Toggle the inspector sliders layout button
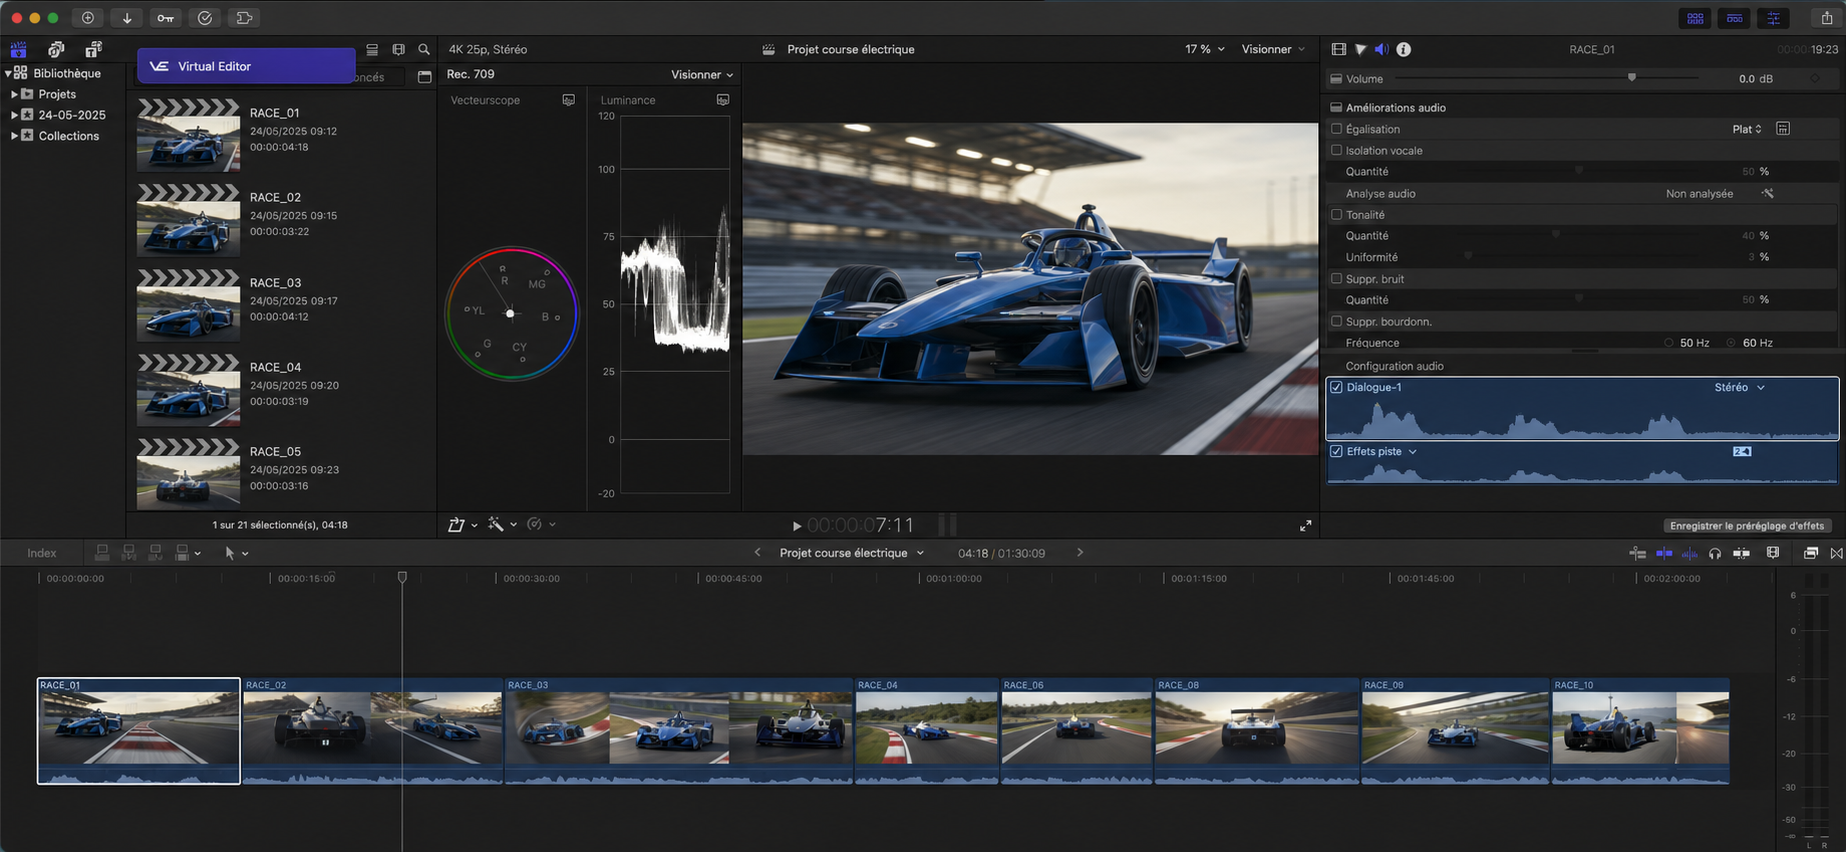This screenshot has height=852, width=1846. pos(1774,18)
